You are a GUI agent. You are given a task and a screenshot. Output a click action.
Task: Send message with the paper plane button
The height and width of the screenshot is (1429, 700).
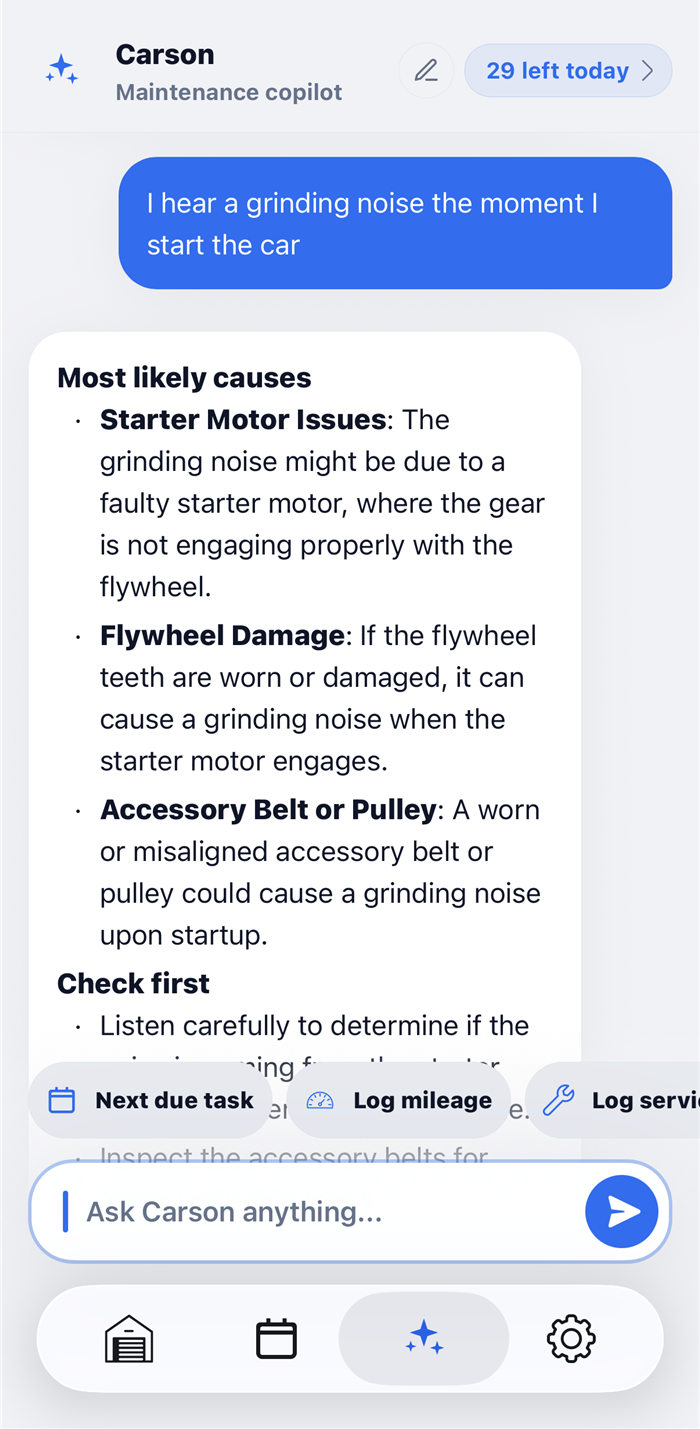[x=621, y=1212]
